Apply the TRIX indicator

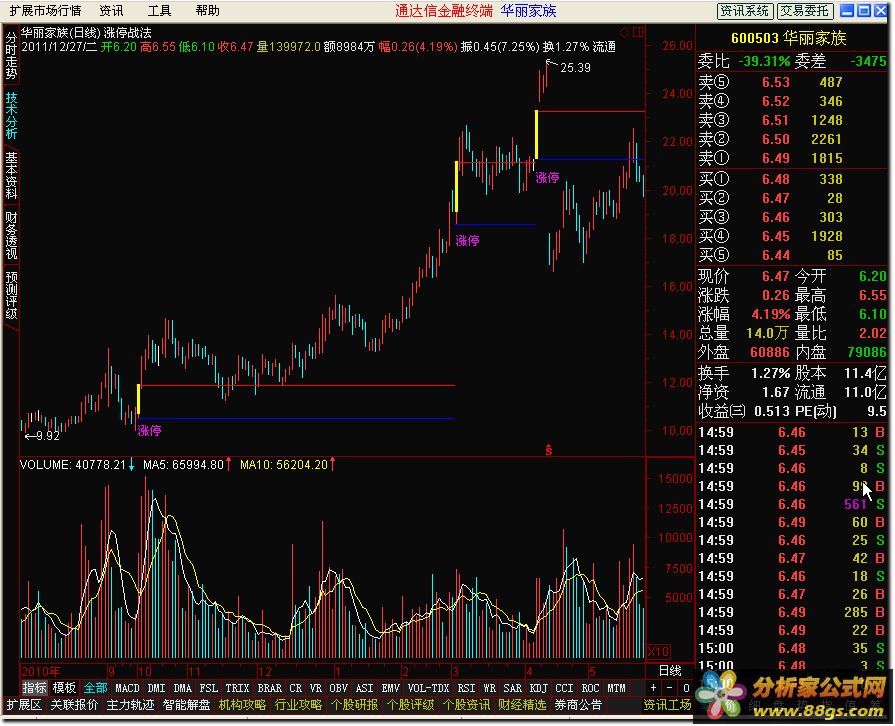tap(237, 688)
